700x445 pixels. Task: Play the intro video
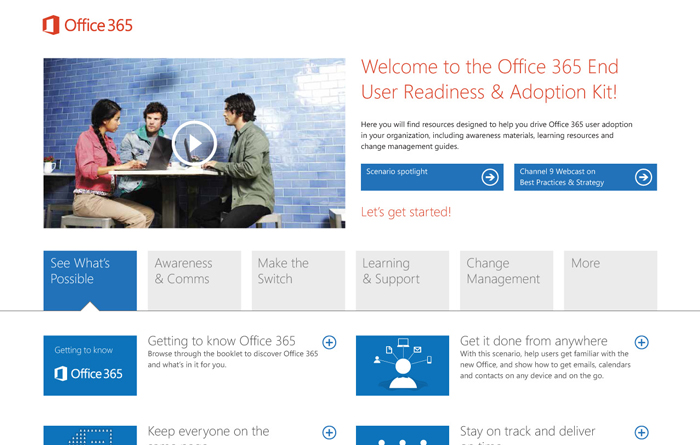pyautogui.click(x=194, y=143)
